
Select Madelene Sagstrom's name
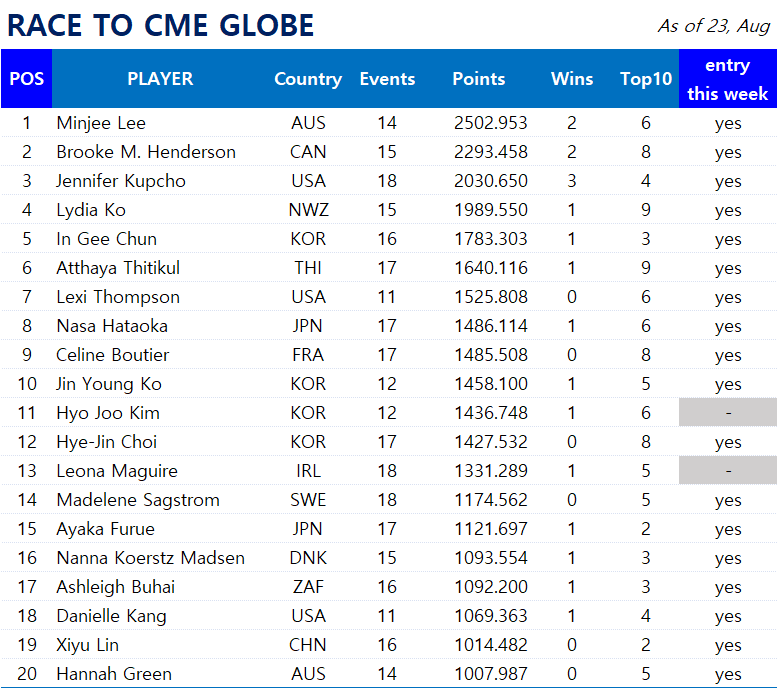pos(138,500)
